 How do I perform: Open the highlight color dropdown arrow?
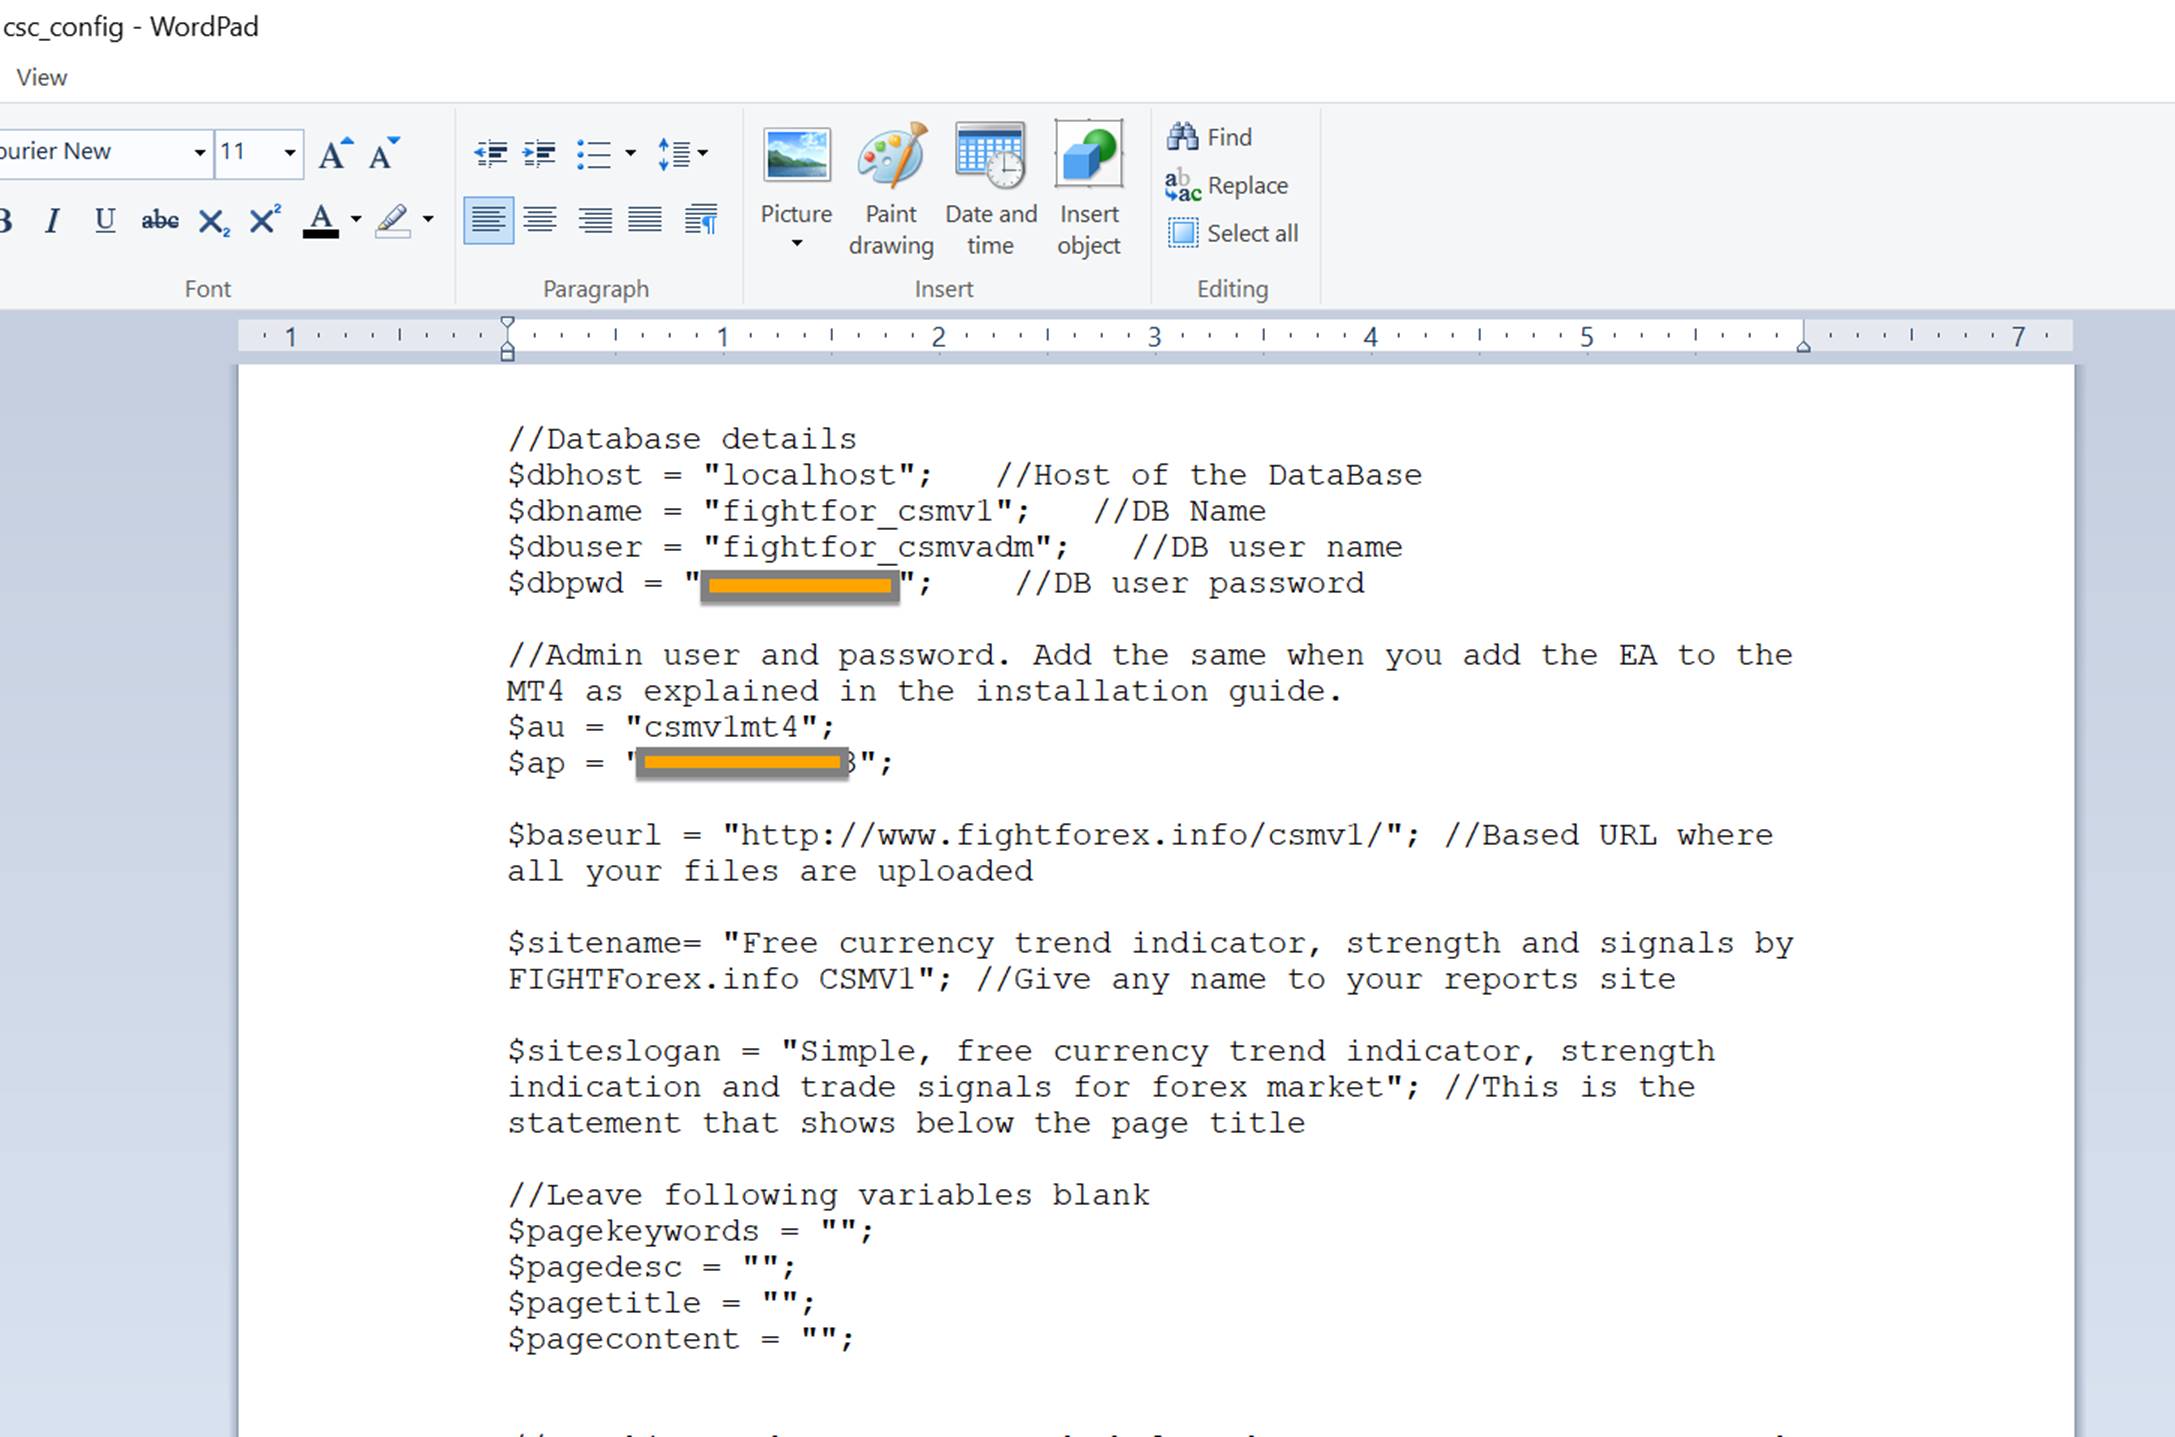[428, 220]
